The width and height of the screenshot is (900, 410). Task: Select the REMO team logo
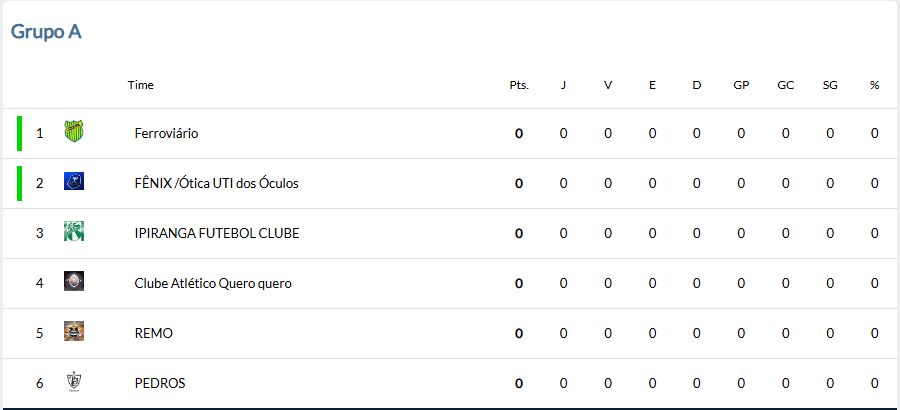(74, 331)
